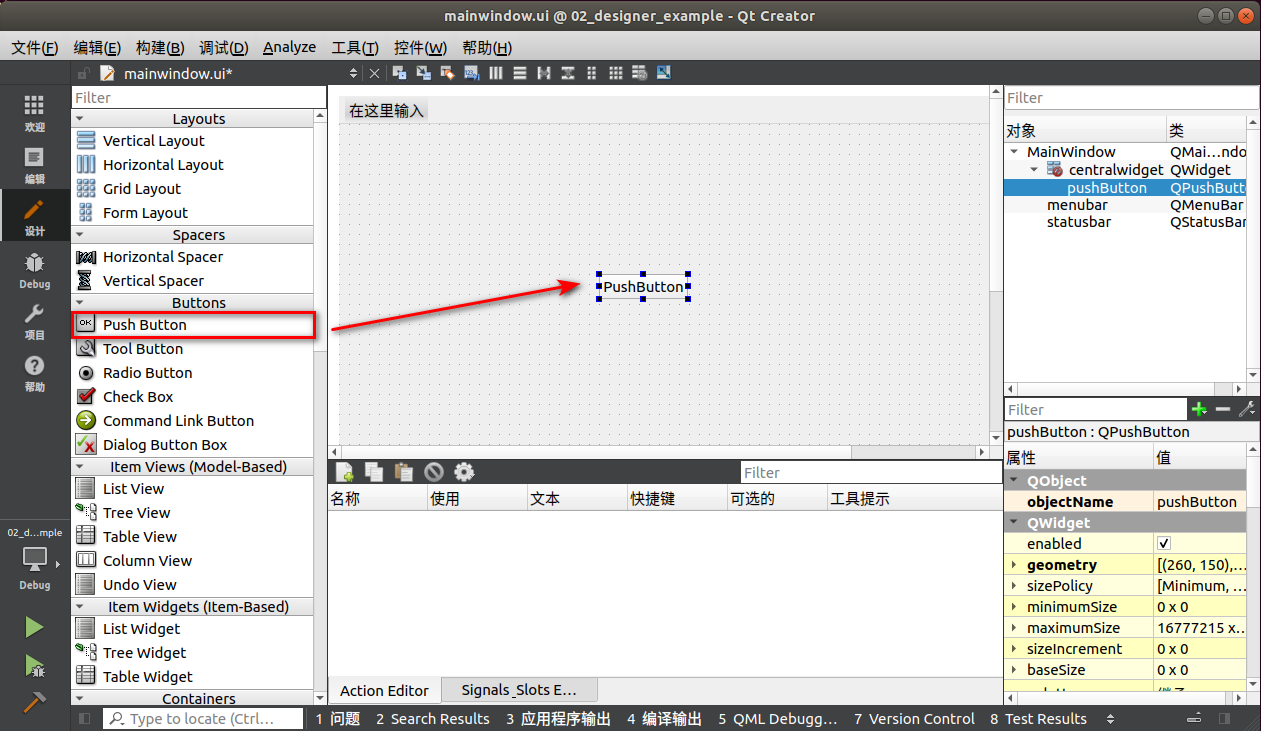The width and height of the screenshot is (1261, 731).
Task: Click the Adjust Size toolbar icon
Action: click(x=663, y=73)
